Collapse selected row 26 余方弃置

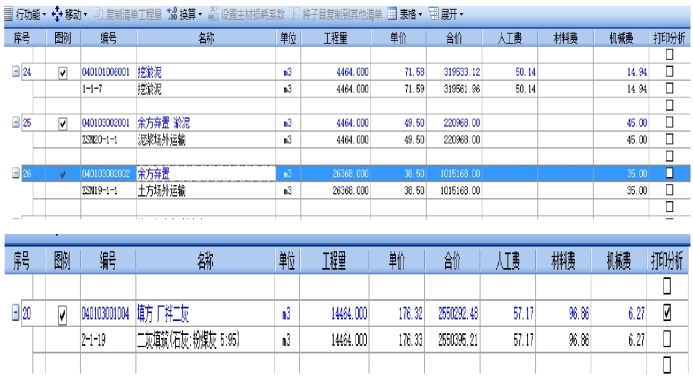pos(16,173)
